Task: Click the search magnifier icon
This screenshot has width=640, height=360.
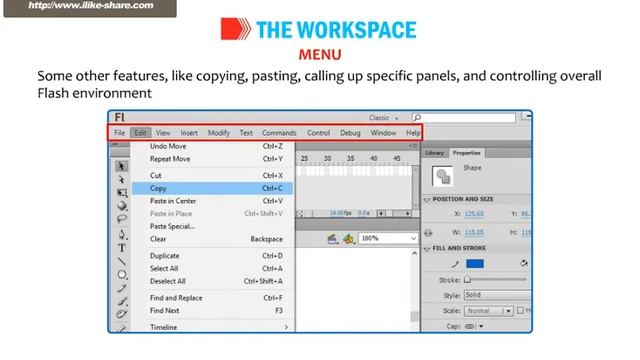Action: pos(417,118)
